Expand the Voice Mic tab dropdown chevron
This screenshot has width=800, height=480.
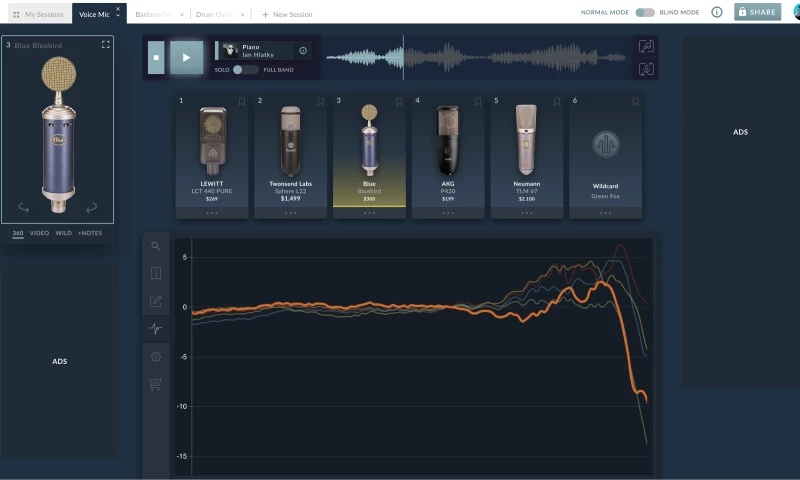tap(118, 16)
